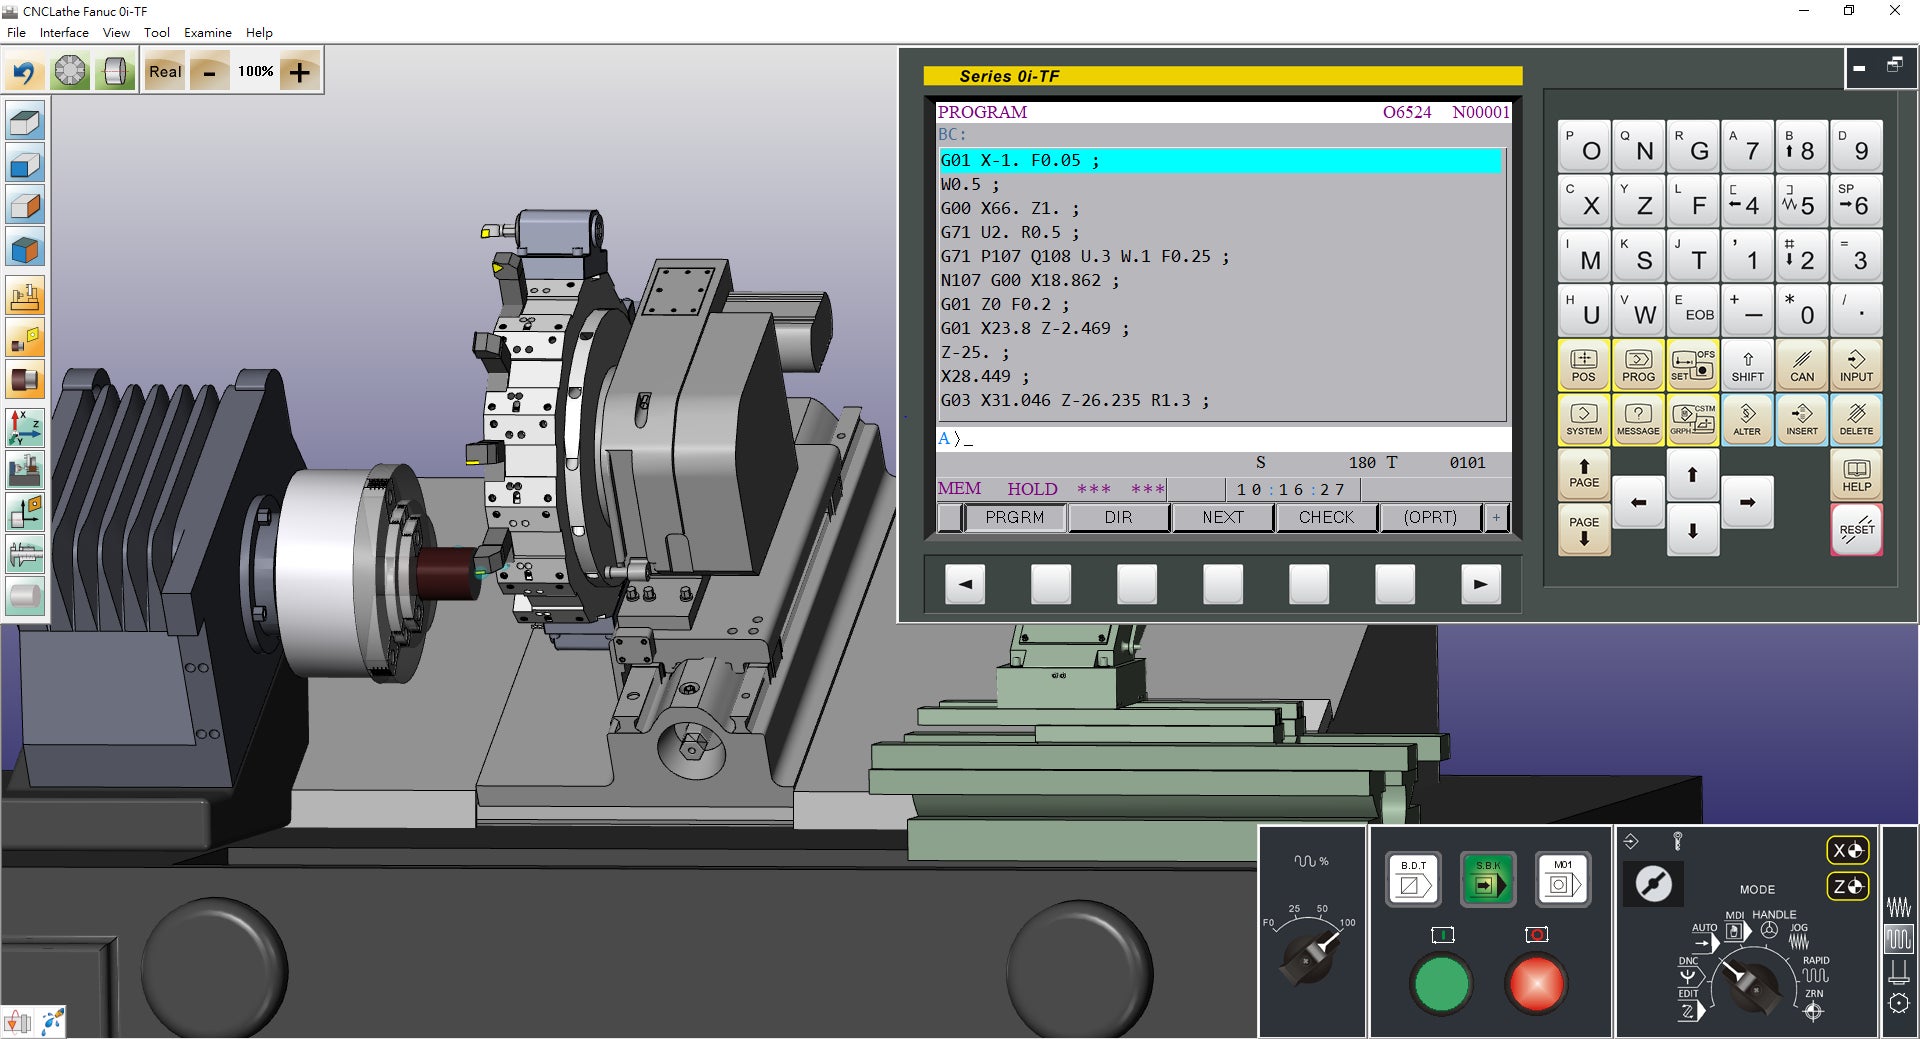This screenshot has width=1920, height=1039.
Task: Click the DIR soft key
Action: 1118,517
